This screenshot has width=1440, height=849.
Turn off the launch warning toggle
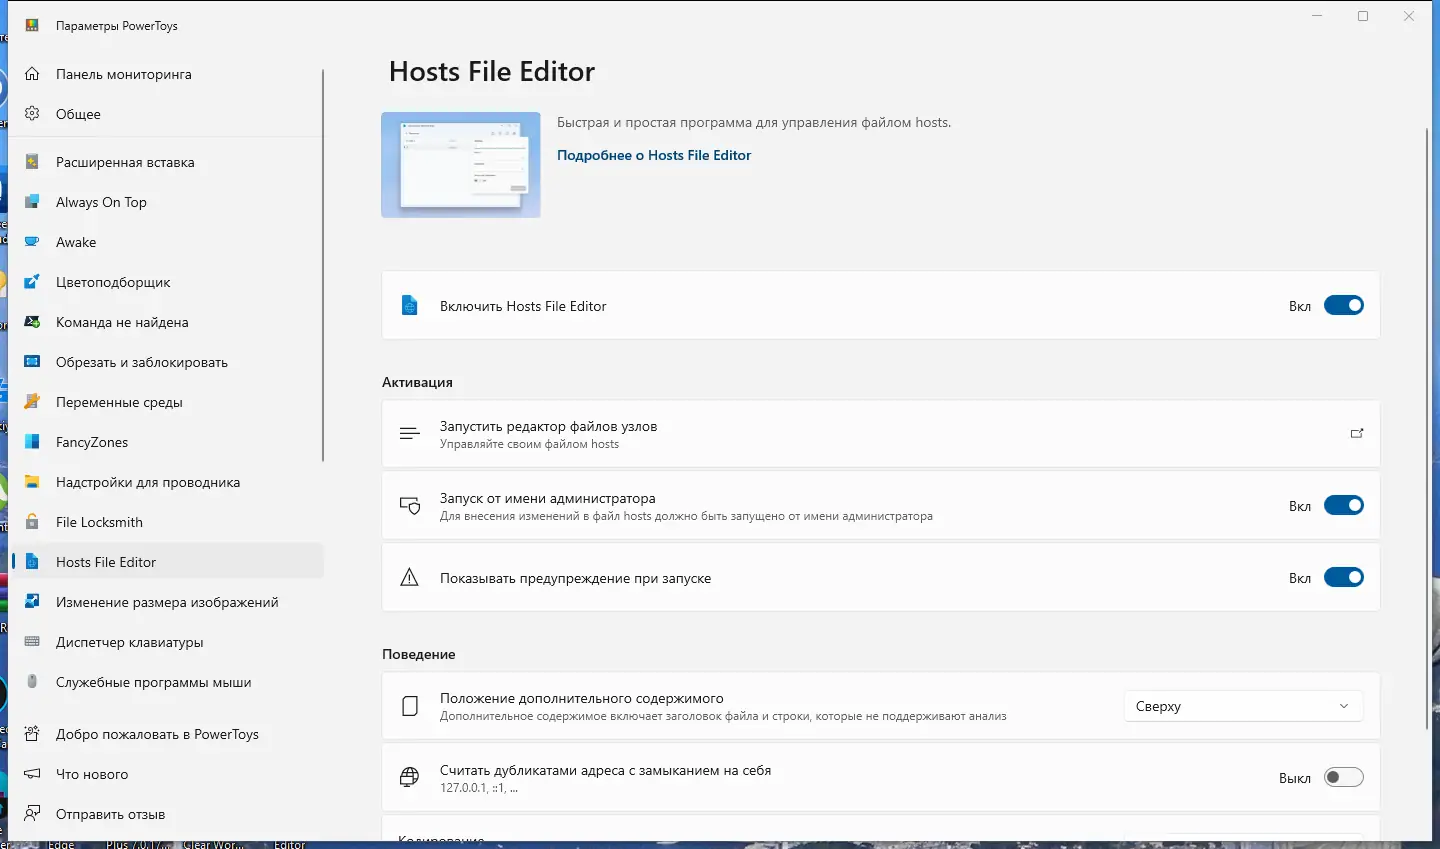pyautogui.click(x=1343, y=578)
